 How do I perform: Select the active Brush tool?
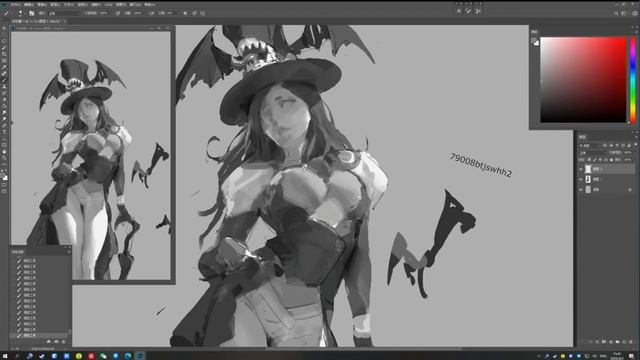[4, 80]
